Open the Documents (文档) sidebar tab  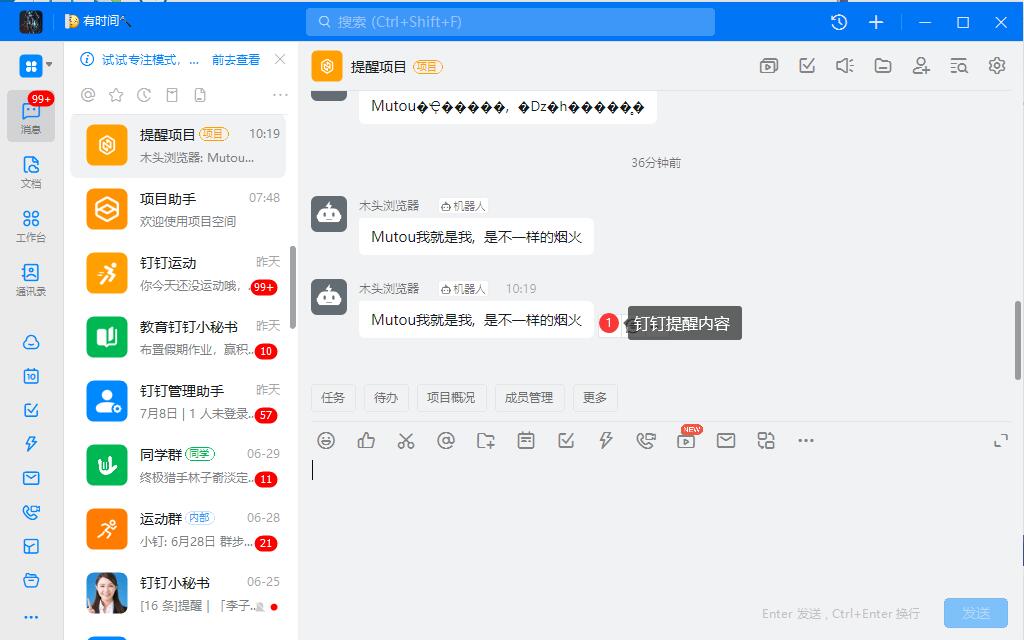(31, 172)
